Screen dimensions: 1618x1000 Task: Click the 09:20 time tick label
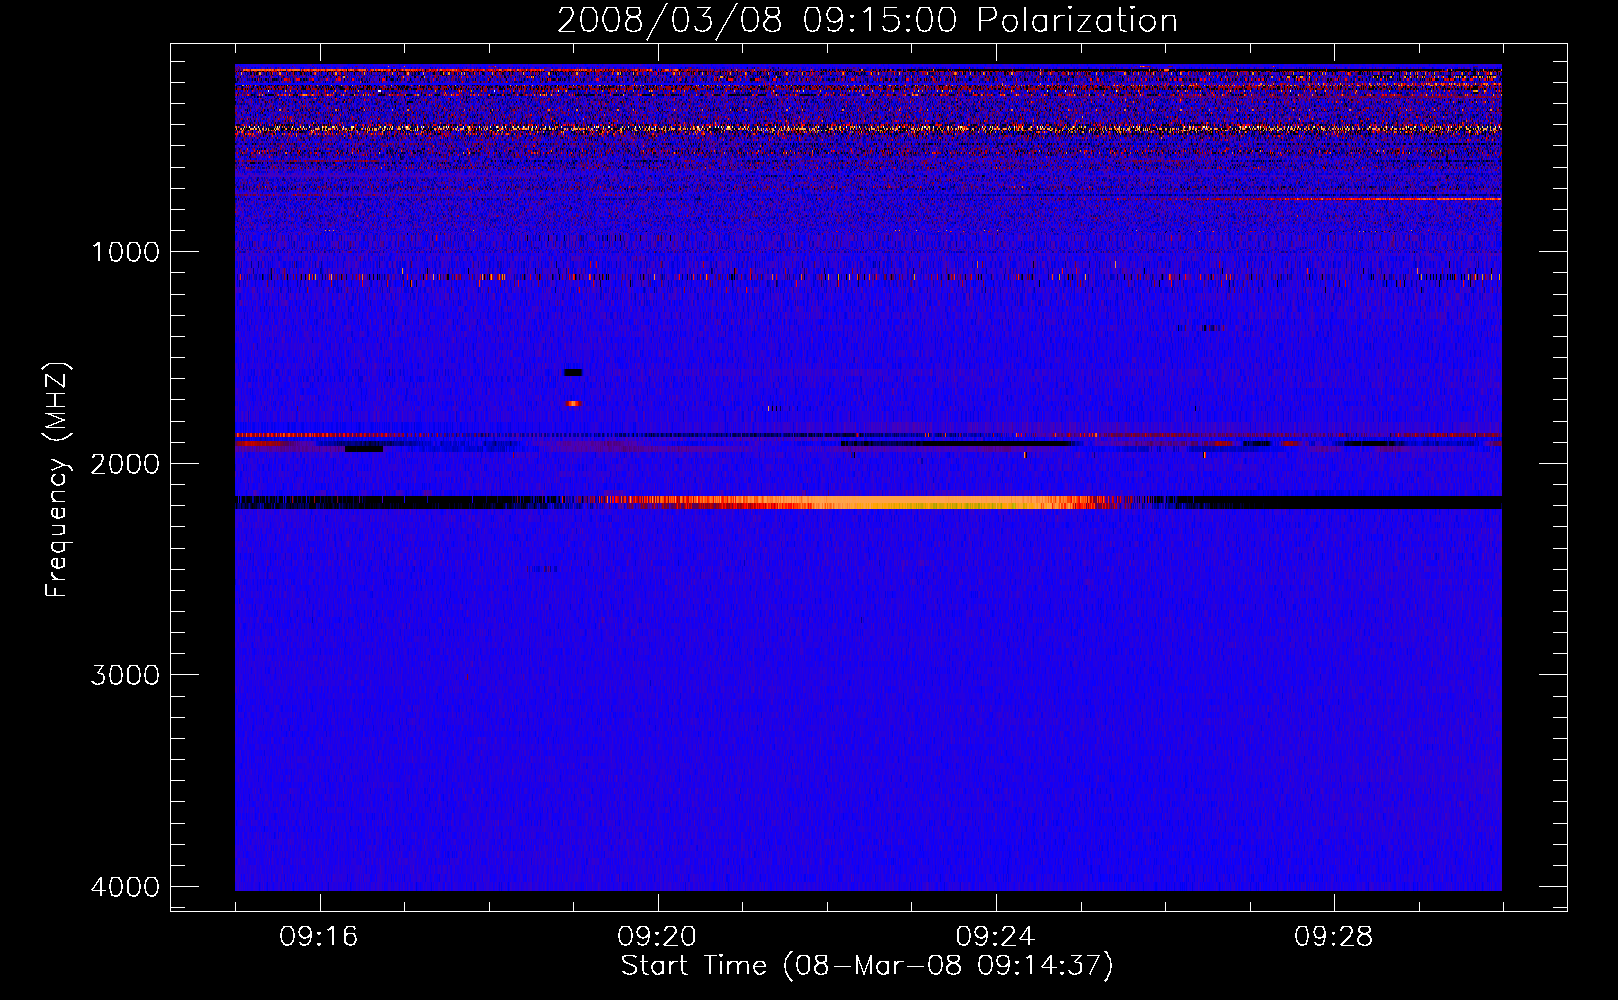click(x=657, y=937)
